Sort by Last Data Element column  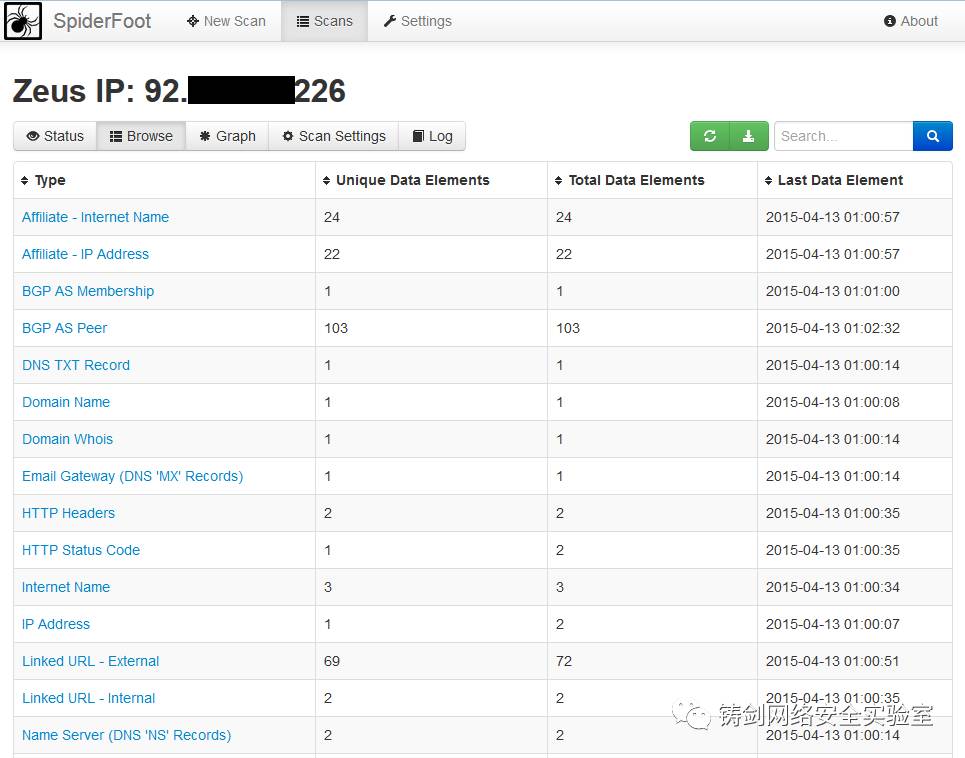pos(834,180)
